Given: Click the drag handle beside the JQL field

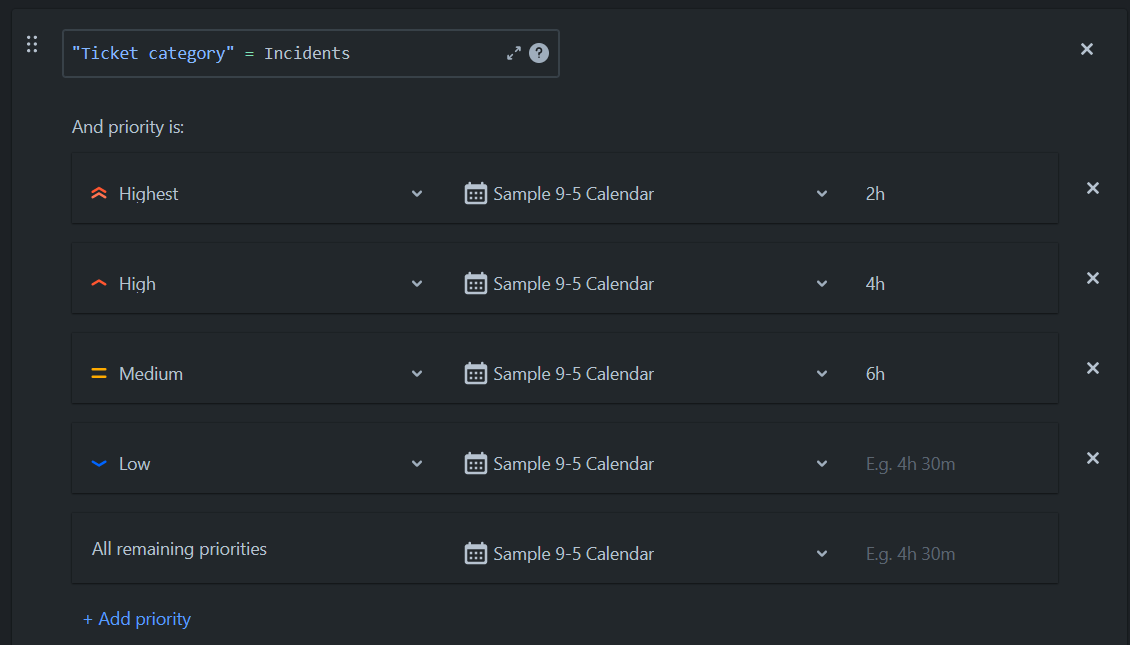Looking at the screenshot, I should tap(32, 44).
